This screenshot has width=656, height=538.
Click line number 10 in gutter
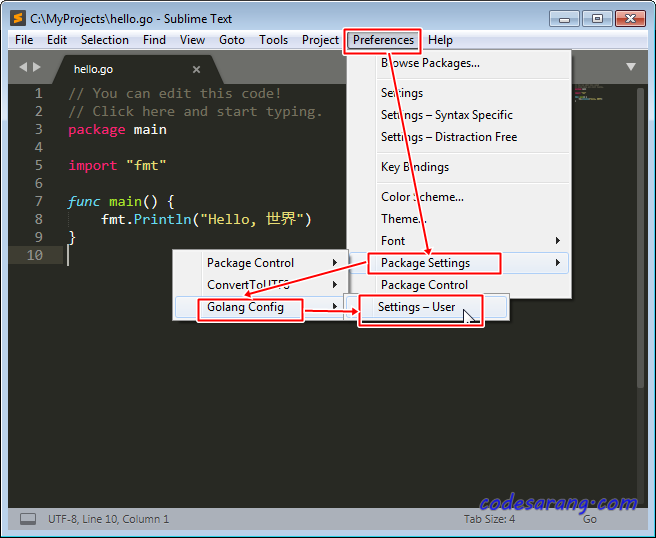pos(35,255)
